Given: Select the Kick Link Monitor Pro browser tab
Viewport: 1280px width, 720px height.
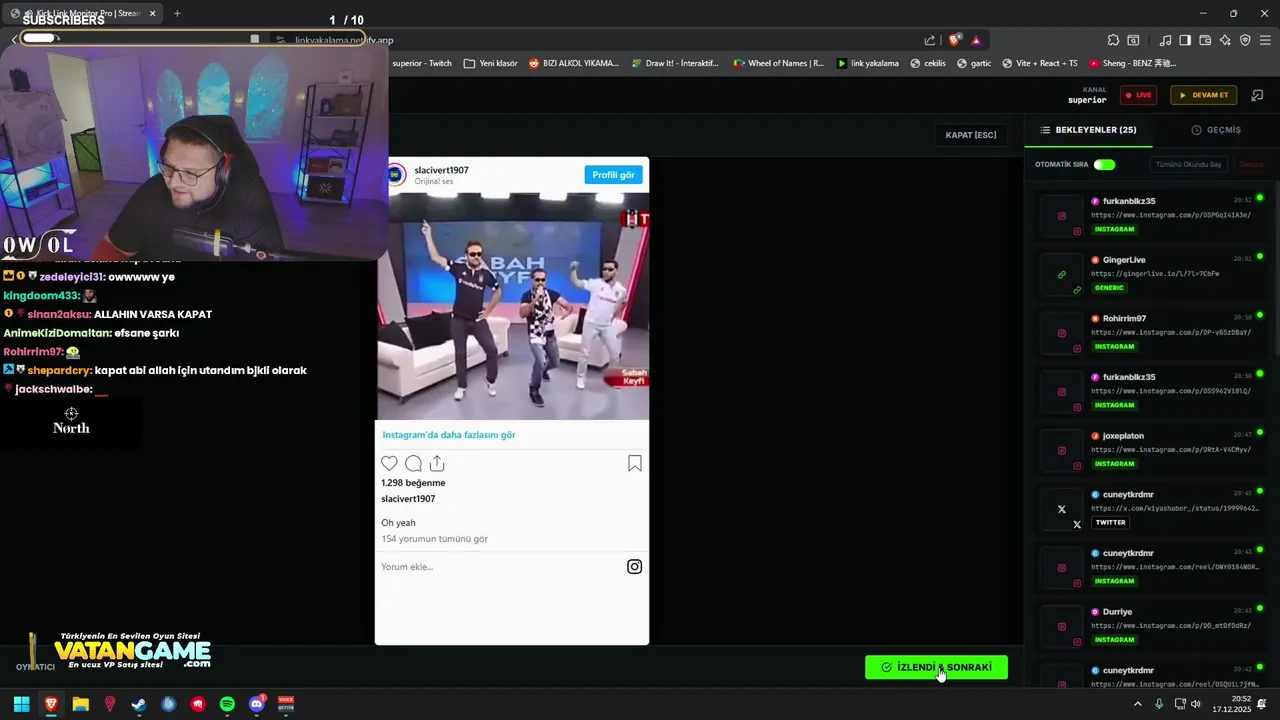Looking at the screenshot, I should point(82,13).
